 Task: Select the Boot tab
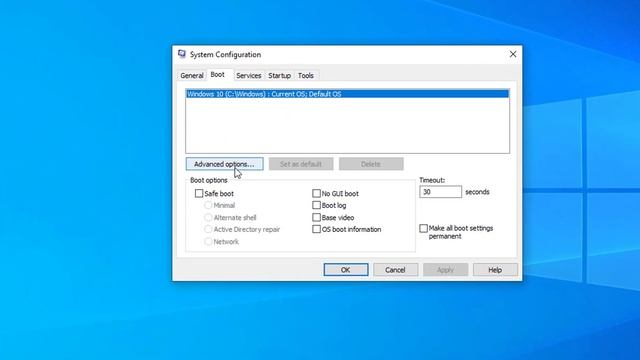pyautogui.click(x=218, y=75)
